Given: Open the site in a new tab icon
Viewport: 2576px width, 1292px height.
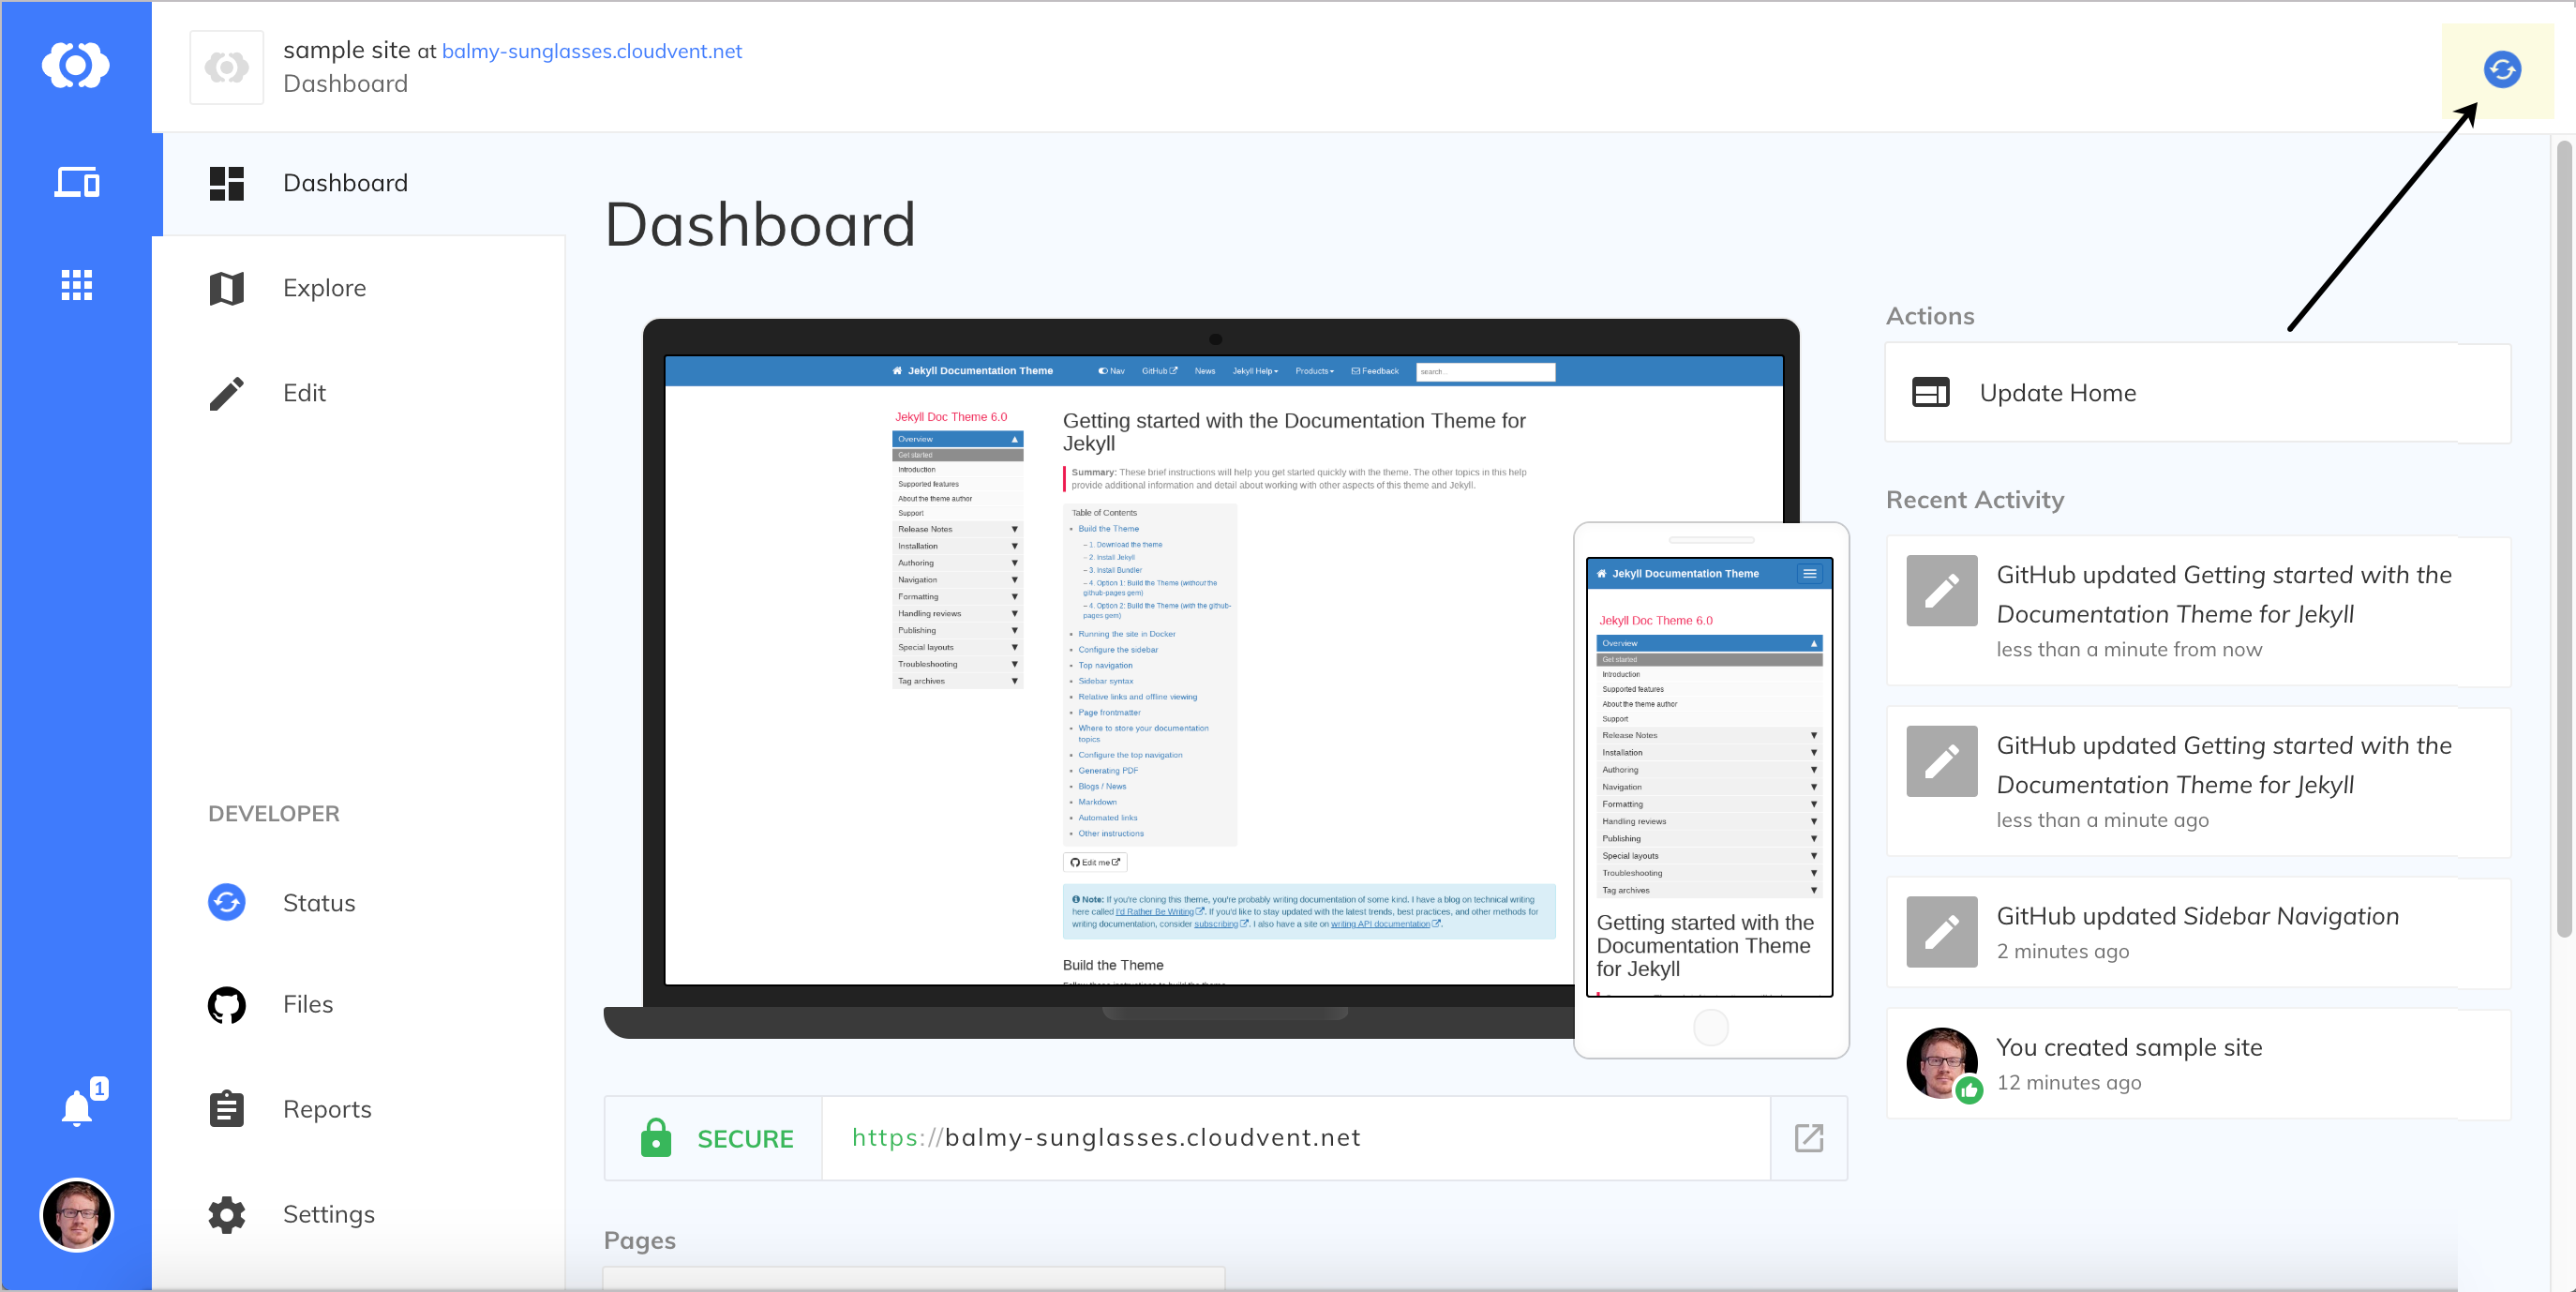Looking at the screenshot, I should pos(1808,1138).
